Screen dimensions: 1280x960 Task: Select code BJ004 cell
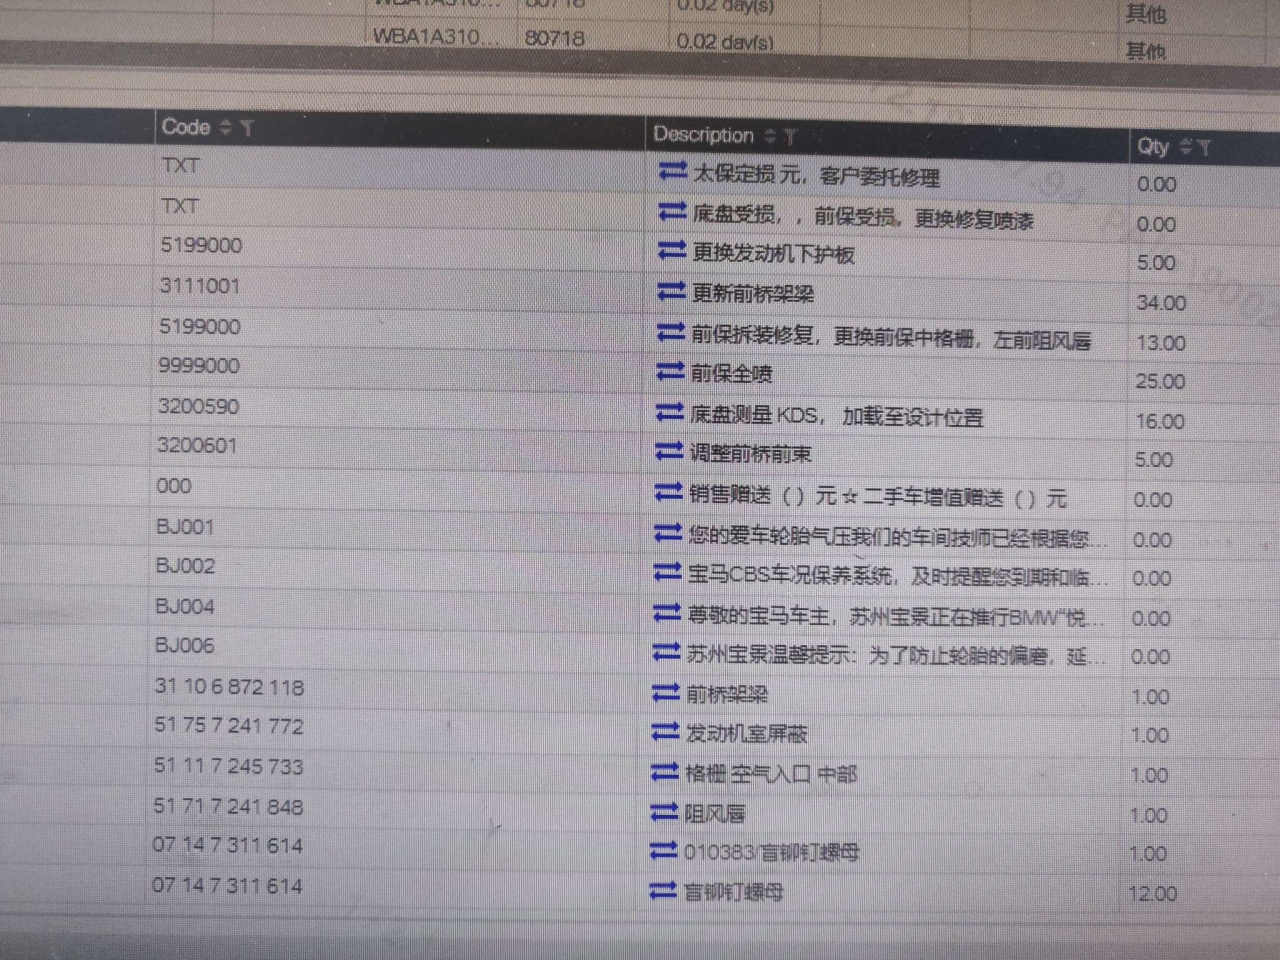point(185,606)
